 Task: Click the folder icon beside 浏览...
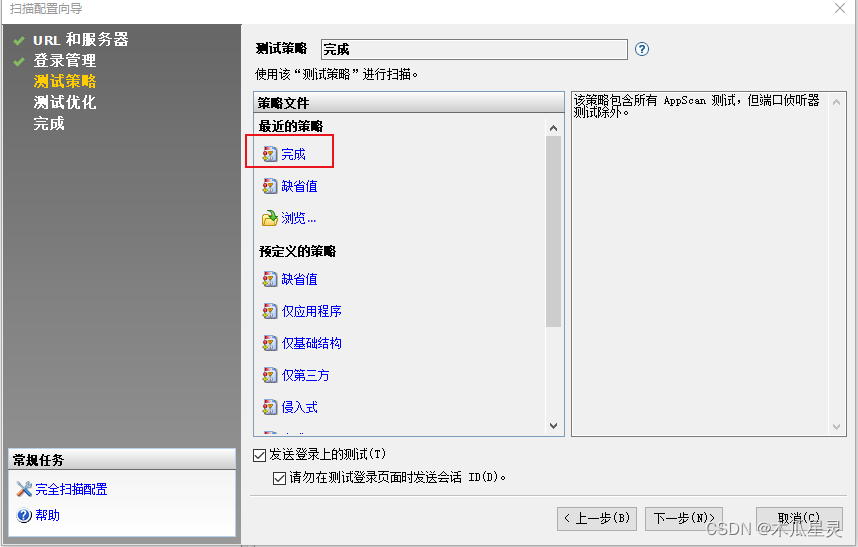tap(270, 218)
